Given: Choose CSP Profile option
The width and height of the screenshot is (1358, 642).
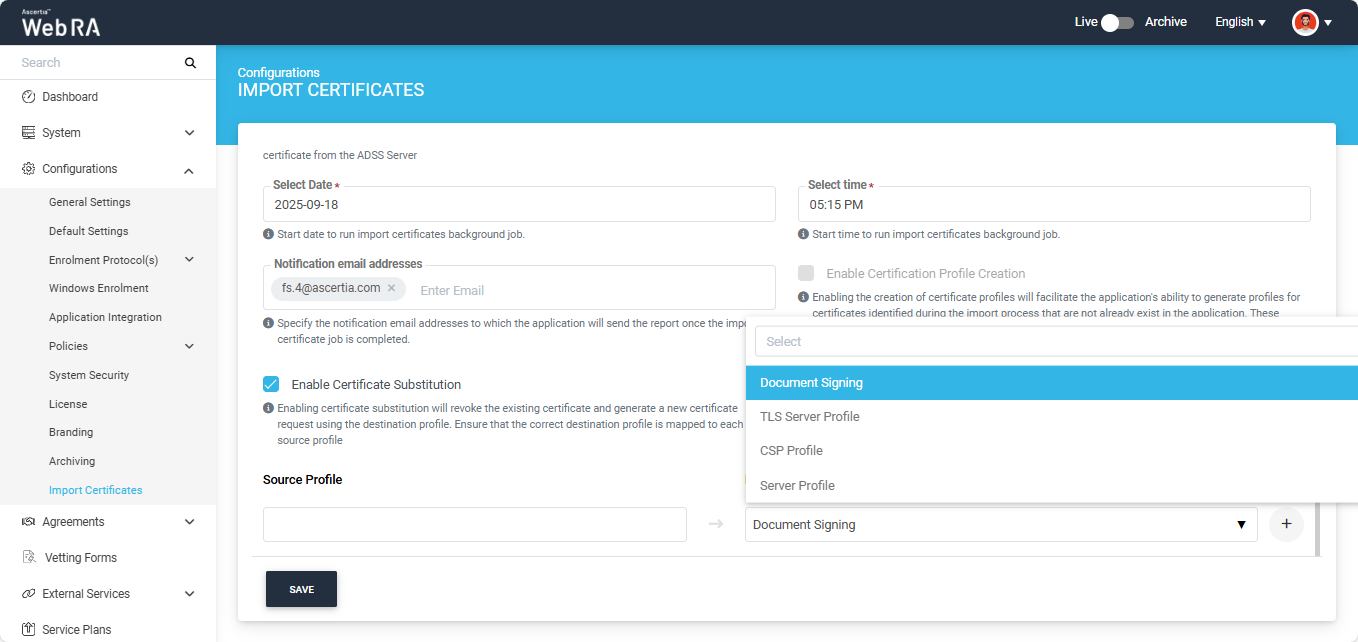Looking at the screenshot, I should click(791, 451).
